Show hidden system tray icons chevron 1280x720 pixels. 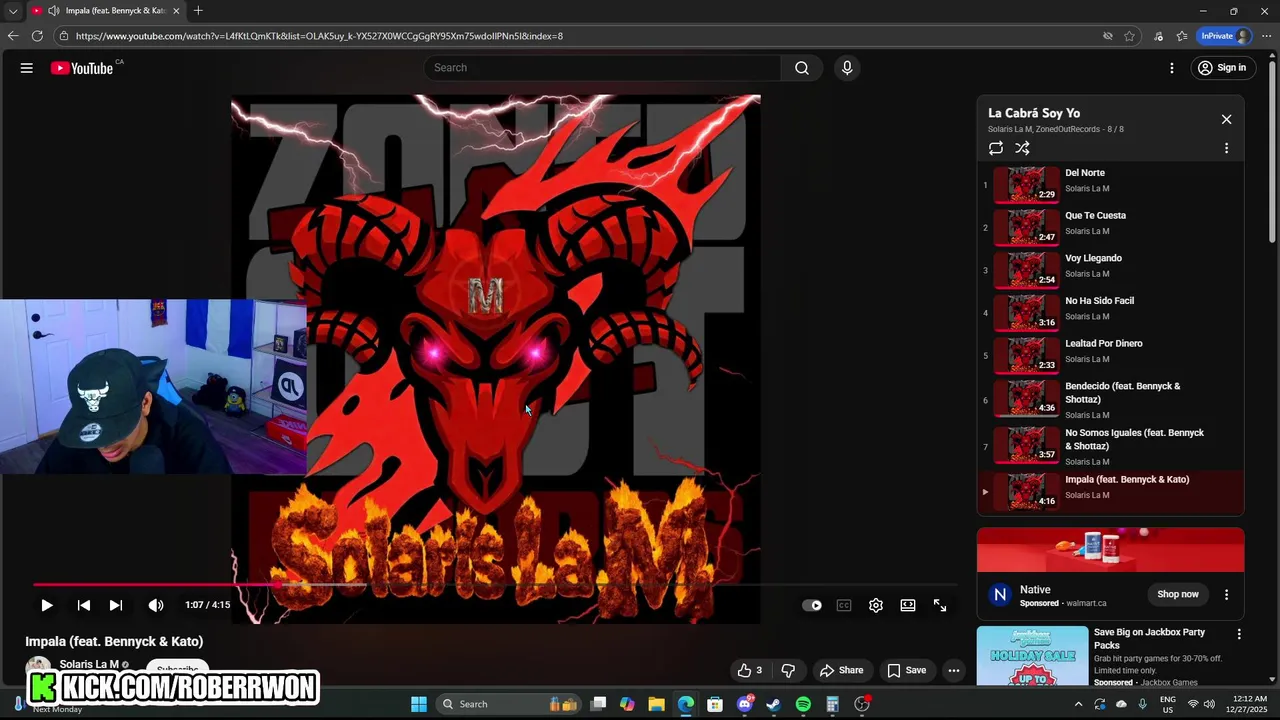1078,704
